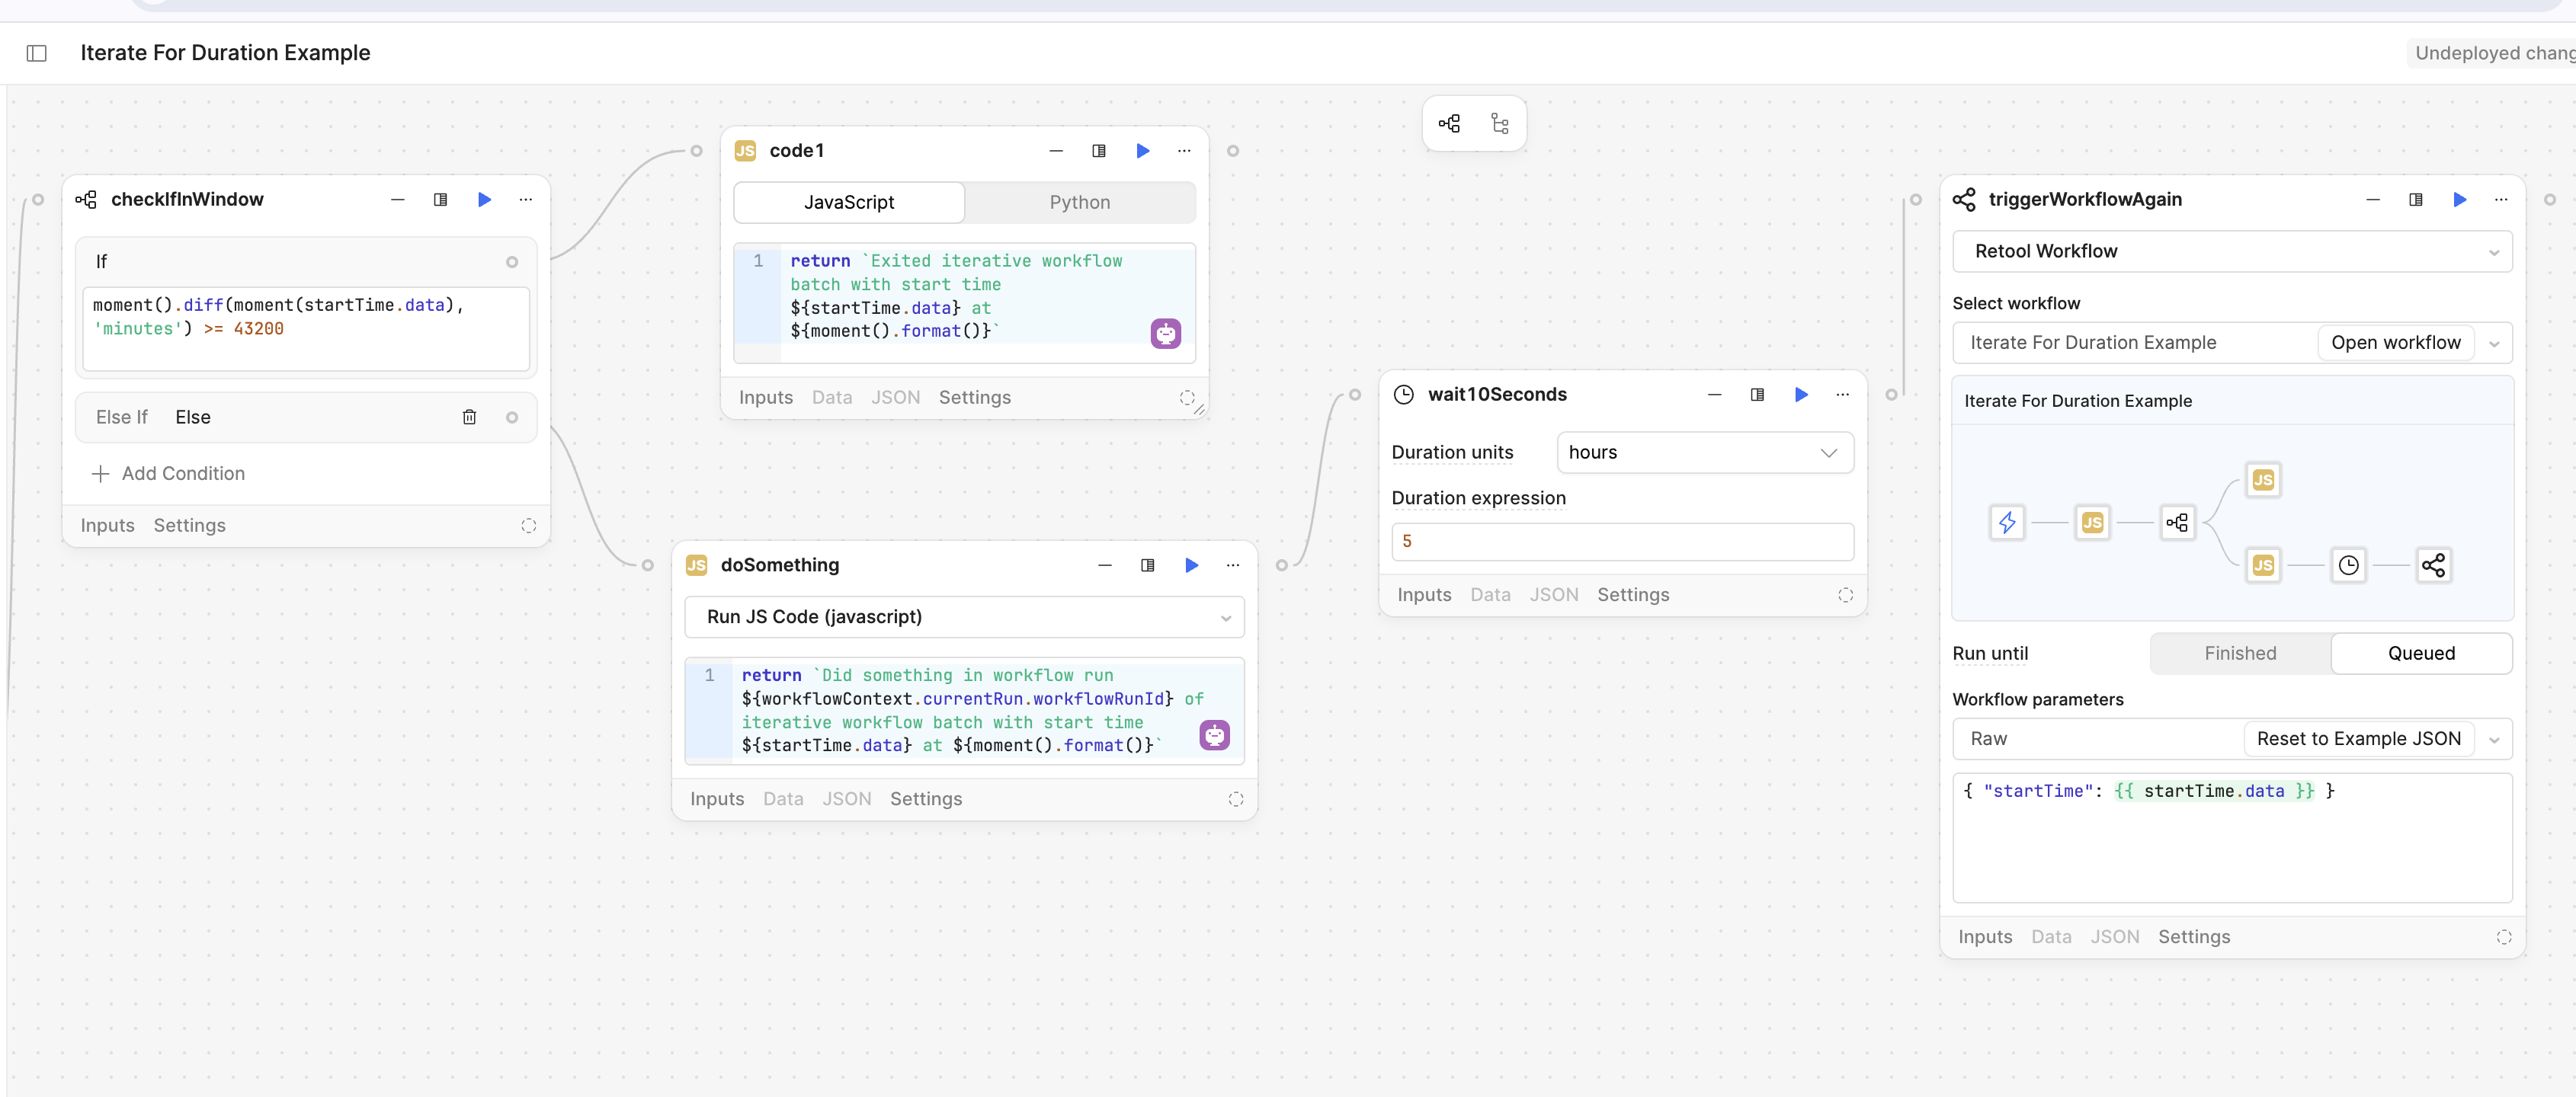
Task: Expand side panel for triggerWorkflowAgain block
Action: click(2415, 200)
